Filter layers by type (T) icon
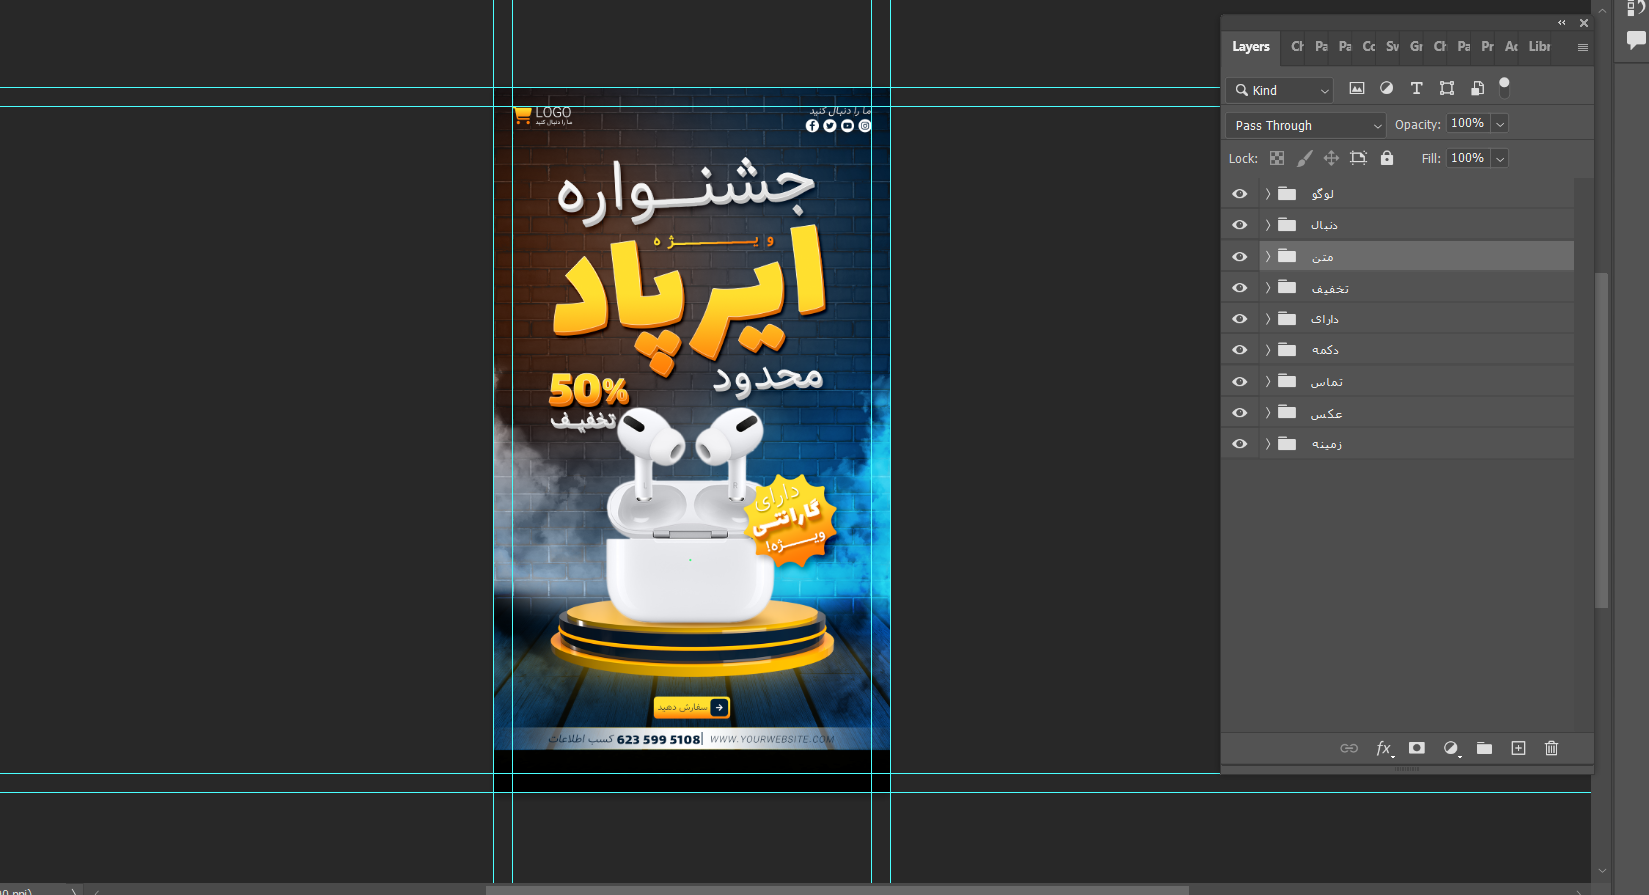This screenshot has height=895, width=1649. click(1416, 89)
